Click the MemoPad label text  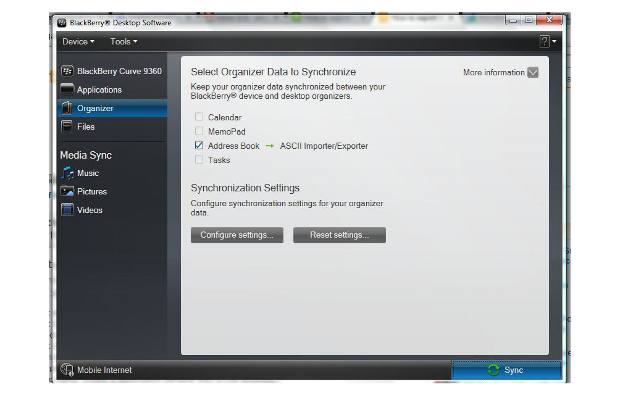pyautogui.click(x=227, y=132)
